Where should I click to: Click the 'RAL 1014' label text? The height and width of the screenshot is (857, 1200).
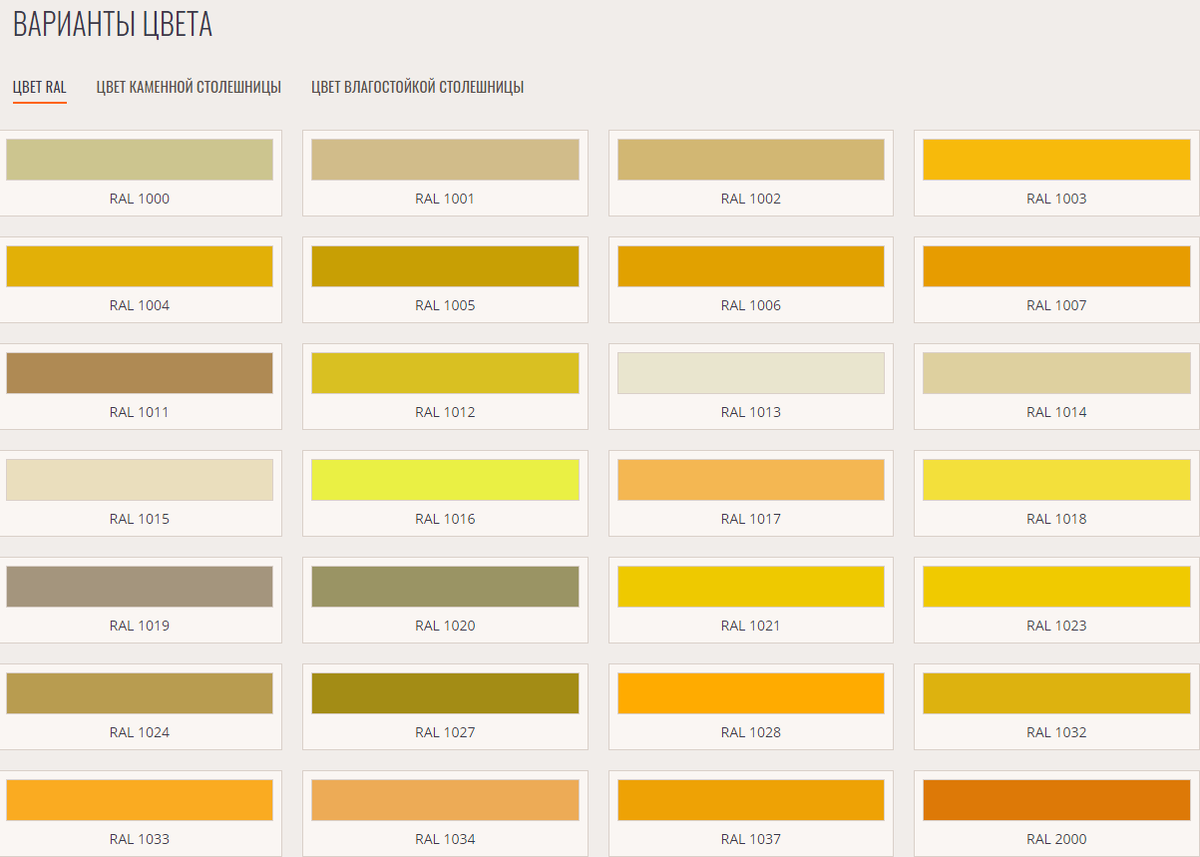(x=1057, y=412)
